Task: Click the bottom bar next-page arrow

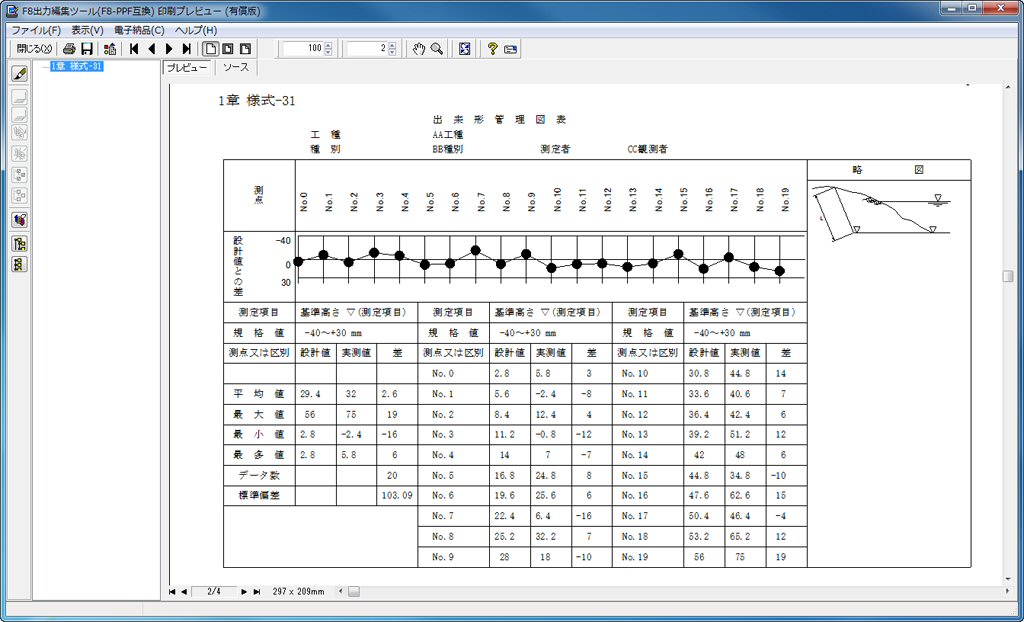Action: [x=244, y=592]
